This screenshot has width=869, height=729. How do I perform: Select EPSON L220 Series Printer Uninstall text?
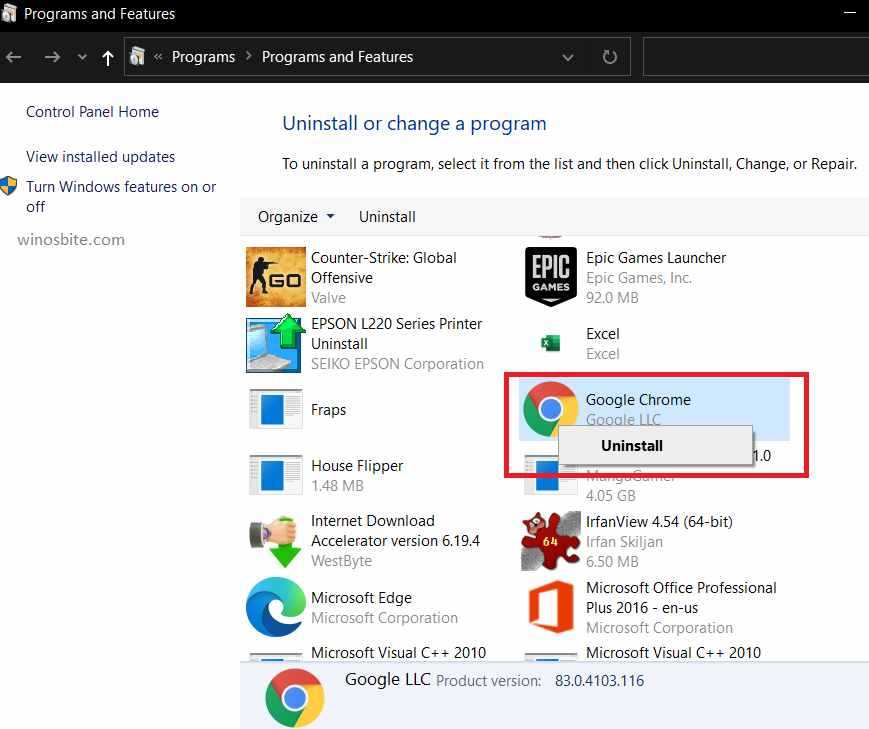396,334
